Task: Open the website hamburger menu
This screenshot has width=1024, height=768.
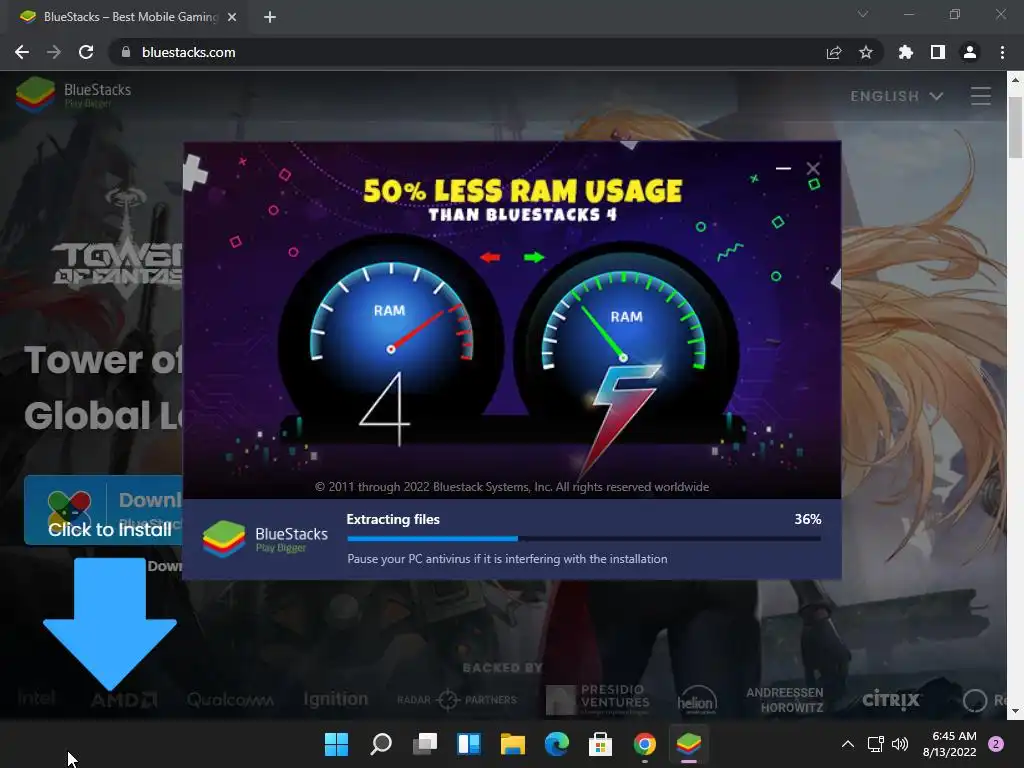Action: coord(980,96)
